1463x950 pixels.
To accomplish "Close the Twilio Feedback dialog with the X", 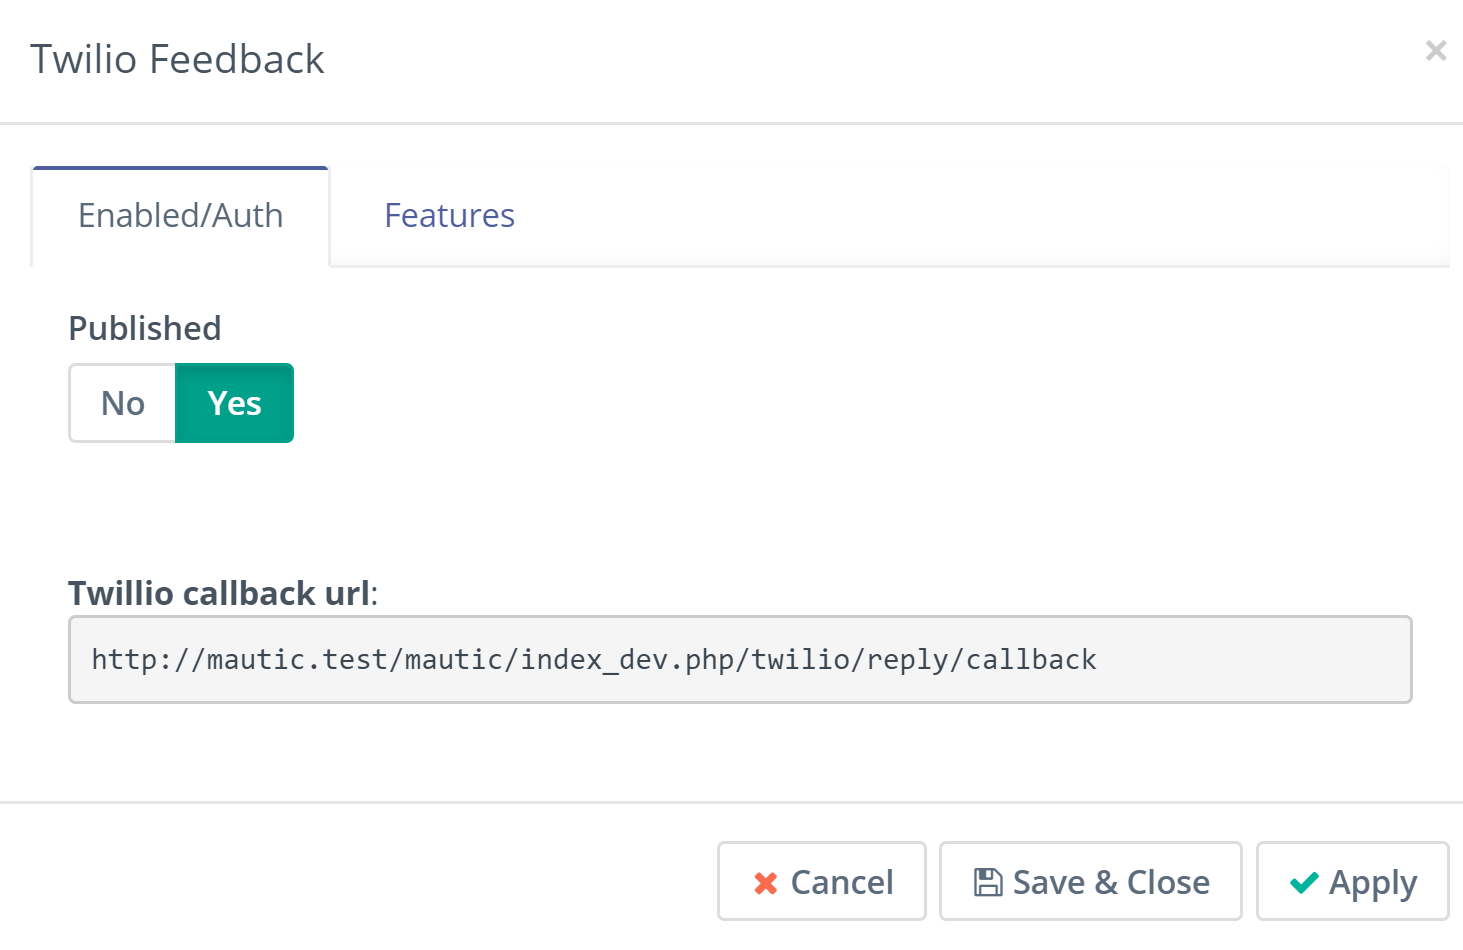I will click(x=1436, y=50).
